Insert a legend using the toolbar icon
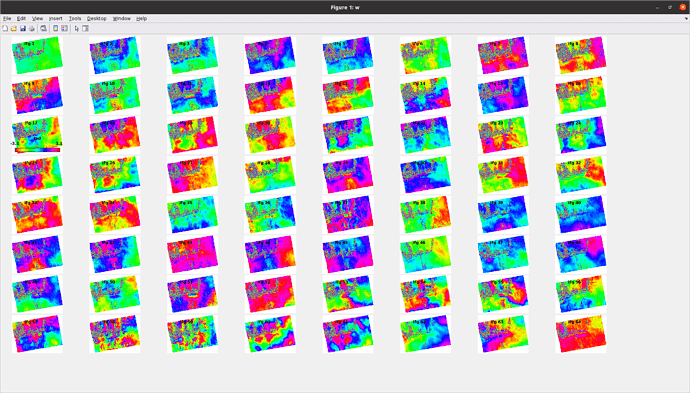Viewport: 690px width, 393px height. (65, 29)
